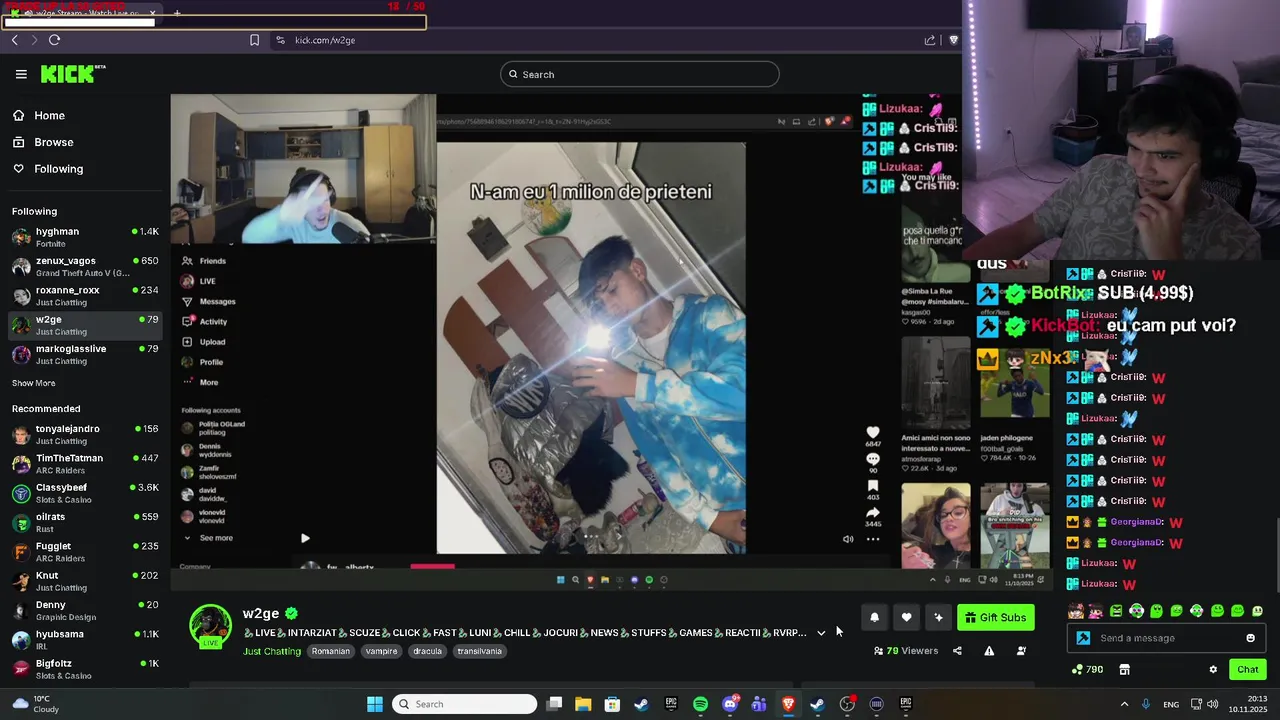Open markoglasslive followed channel

pos(85,354)
